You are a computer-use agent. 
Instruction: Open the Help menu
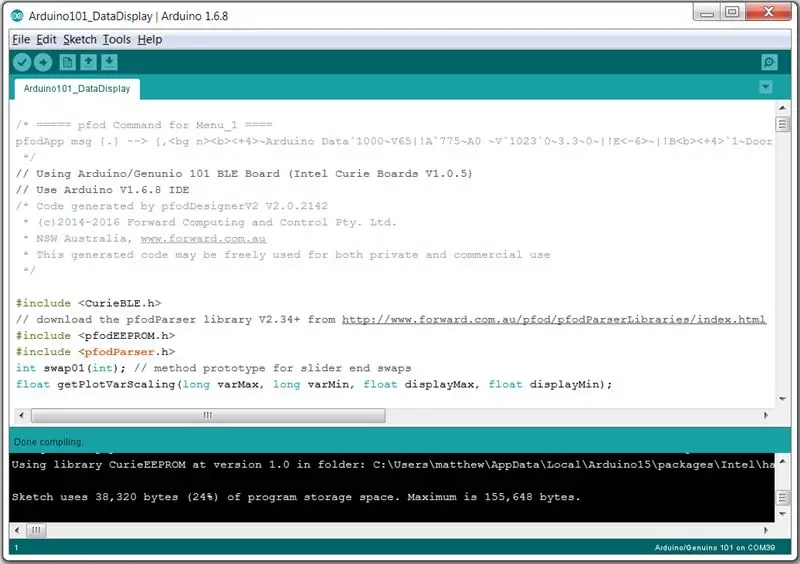coord(149,39)
